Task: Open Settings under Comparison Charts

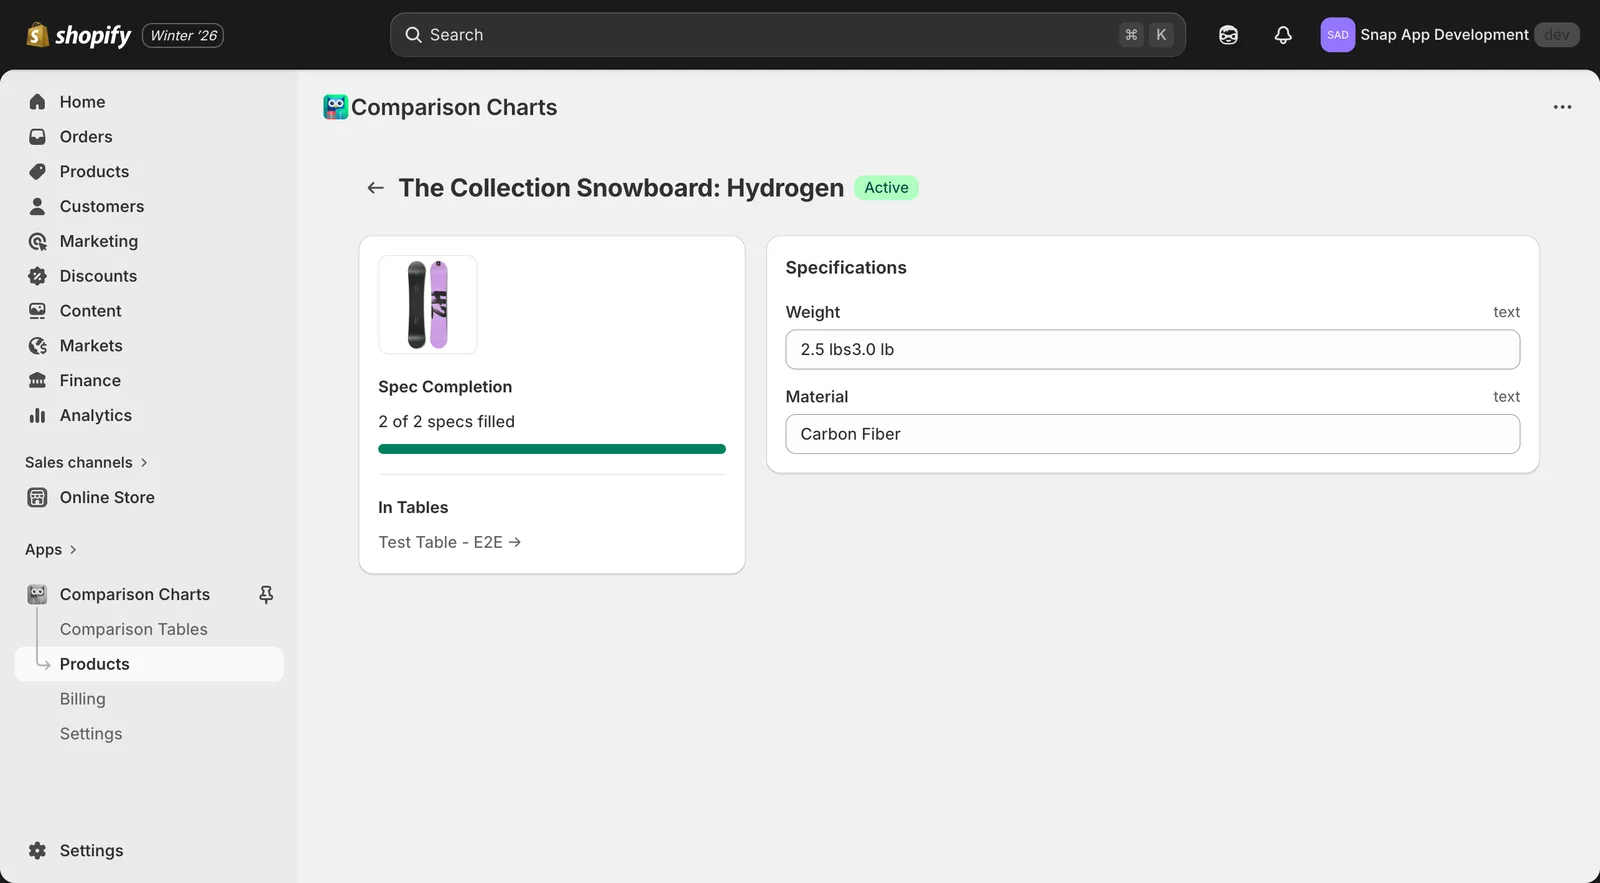Action: [x=91, y=734]
